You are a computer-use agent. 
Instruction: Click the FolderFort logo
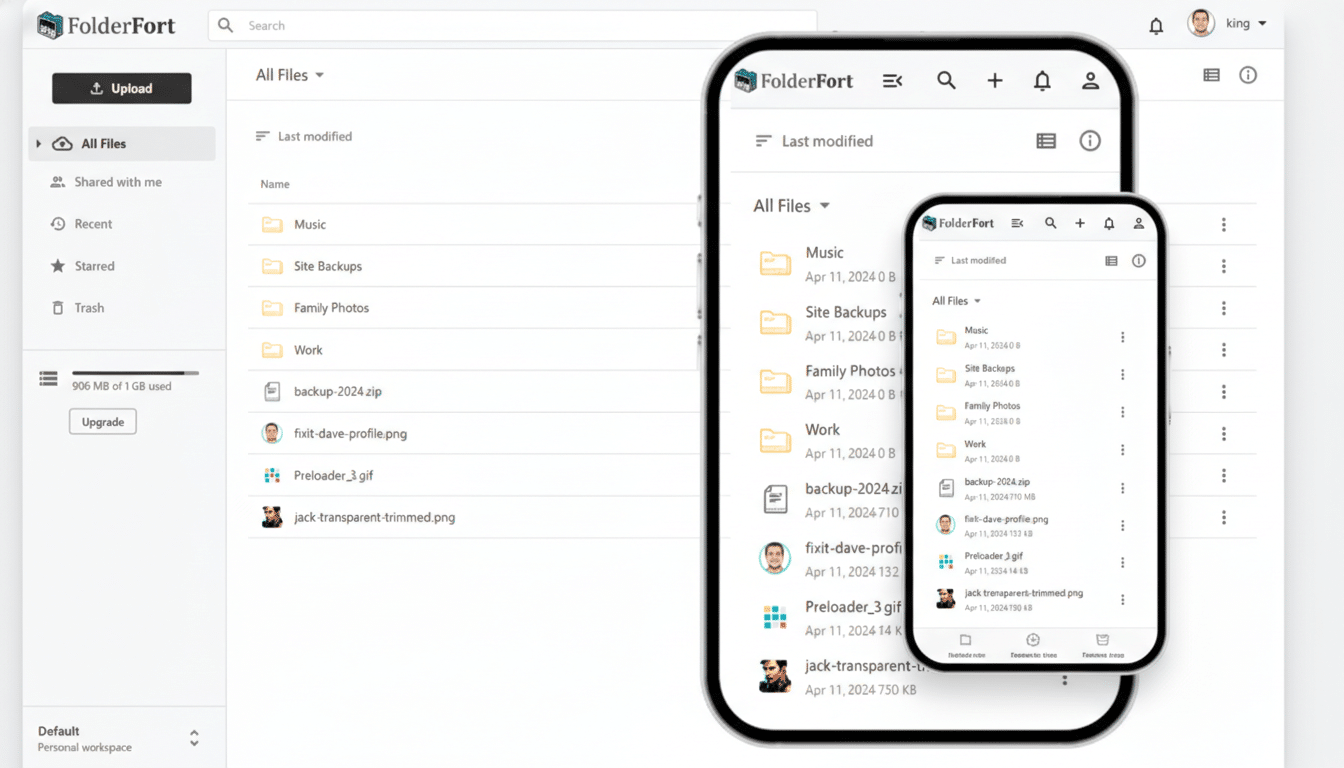[x=105, y=24]
